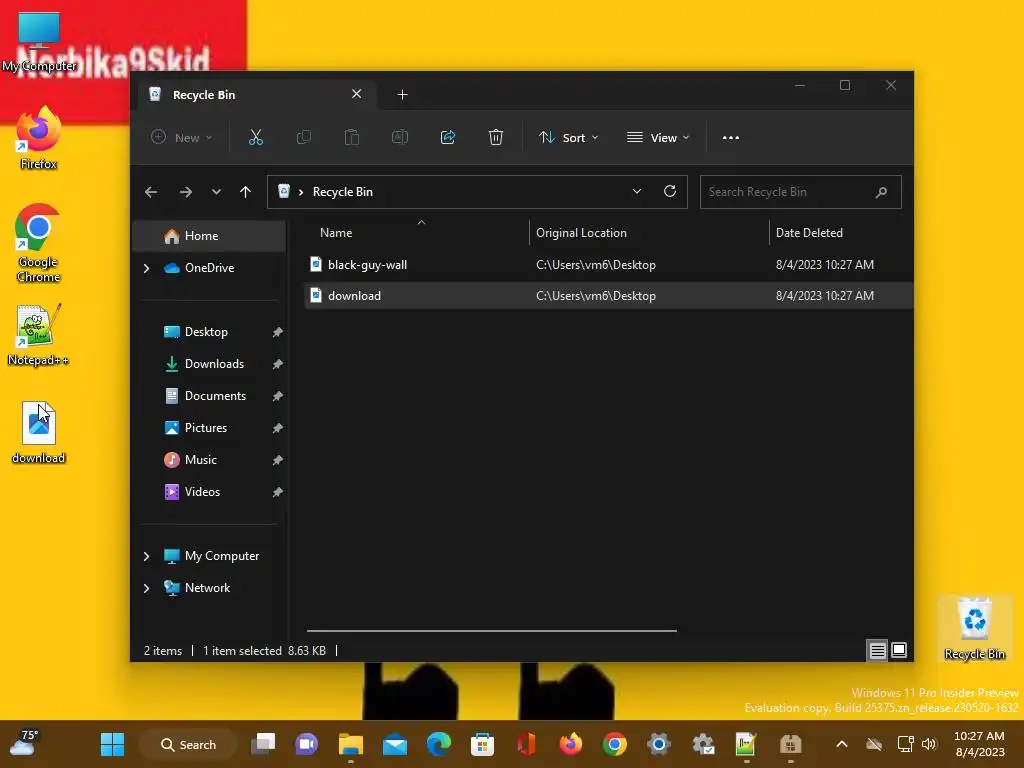Click the Paste clipboard icon
1024x768 pixels.
[x=352, y=138]
